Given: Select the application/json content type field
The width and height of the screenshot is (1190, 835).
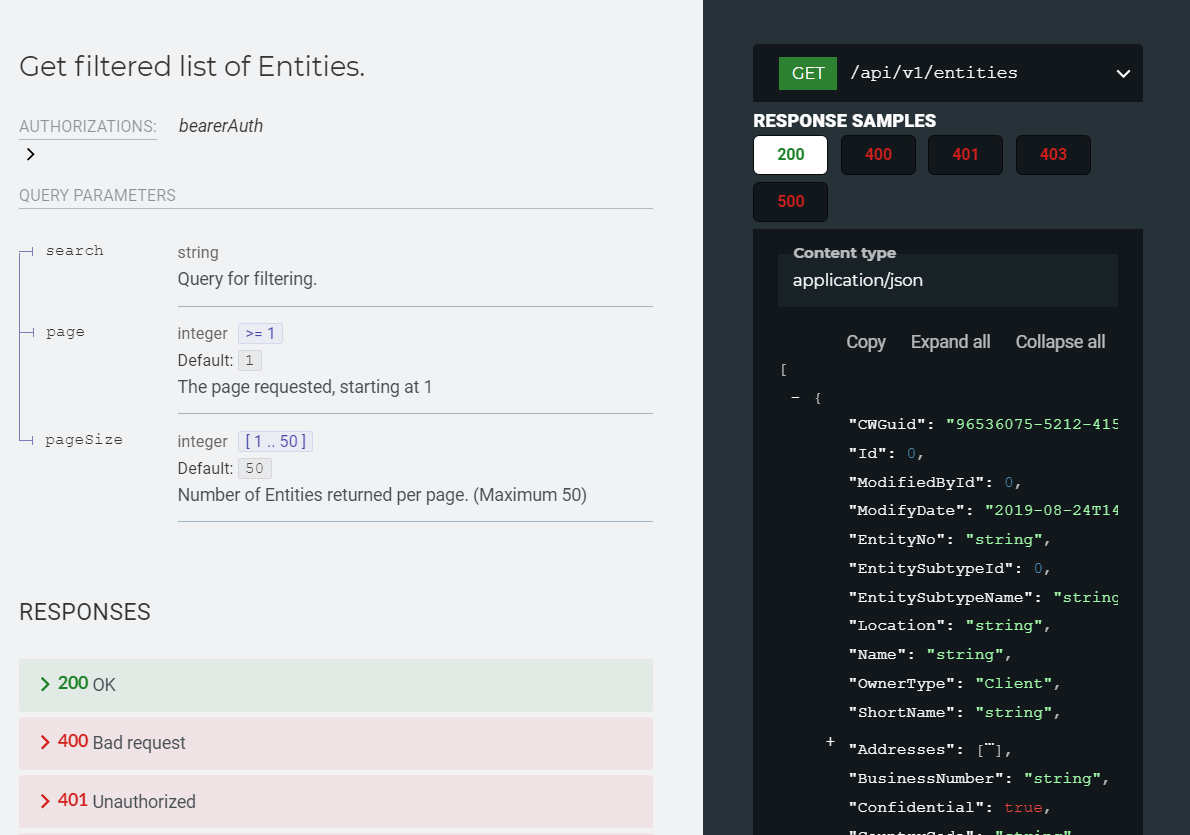Looking at the screenshot, I should (947, 280).
